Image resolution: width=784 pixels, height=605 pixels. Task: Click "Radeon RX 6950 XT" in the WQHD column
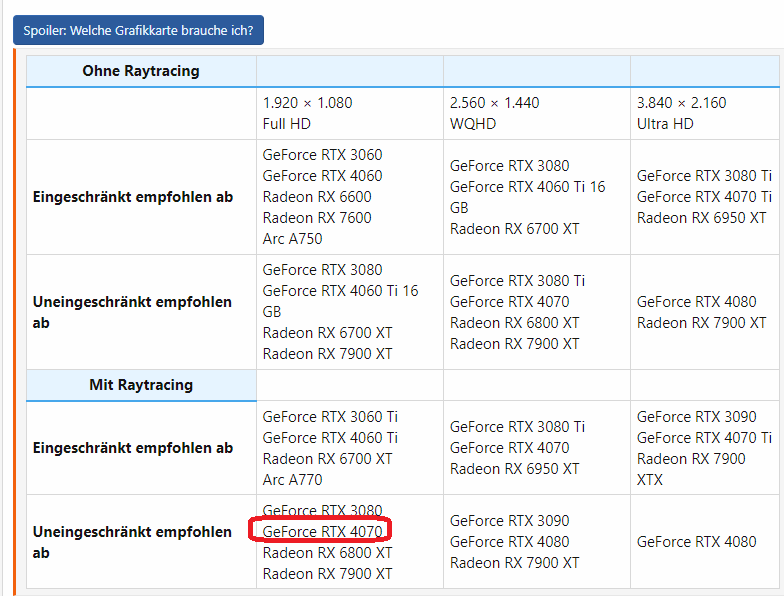click(514, 469)
